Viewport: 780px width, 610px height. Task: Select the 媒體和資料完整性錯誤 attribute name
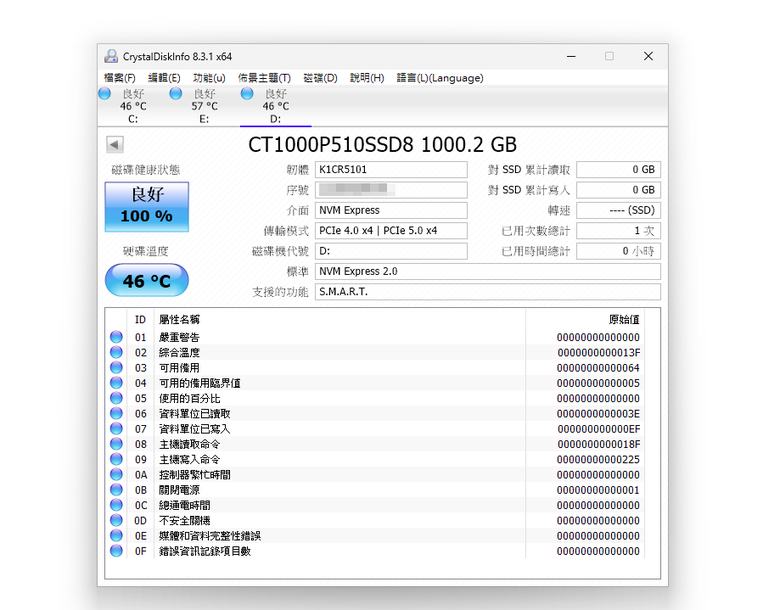point(210,536)
